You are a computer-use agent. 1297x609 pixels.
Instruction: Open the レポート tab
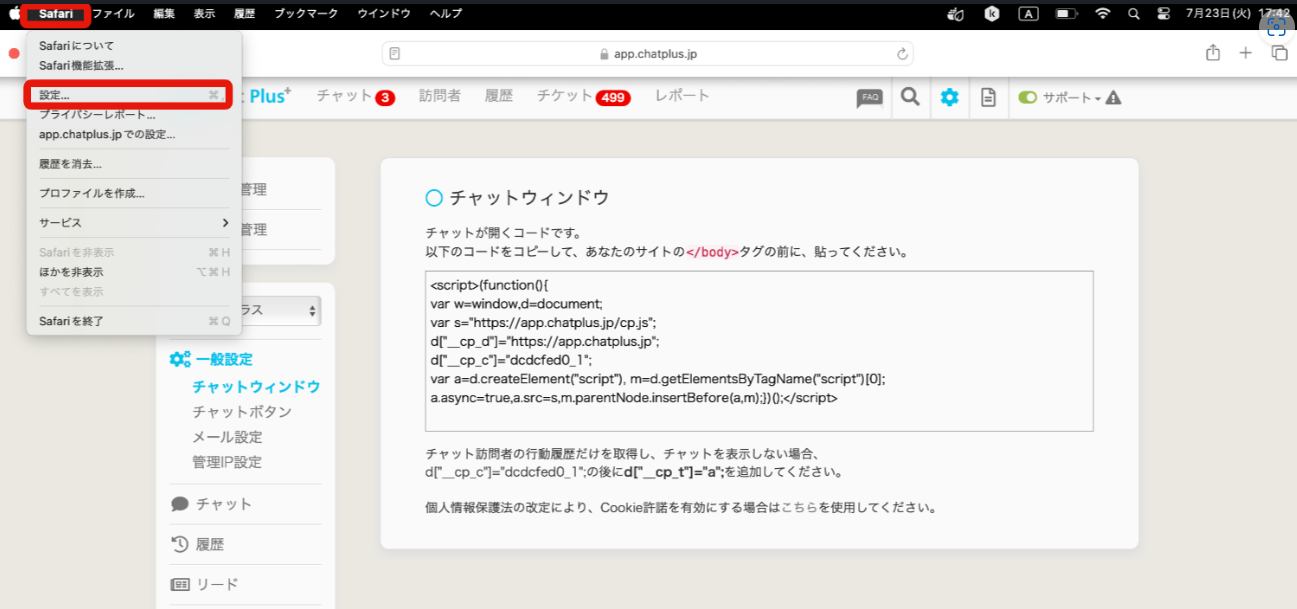coord(682,96)
